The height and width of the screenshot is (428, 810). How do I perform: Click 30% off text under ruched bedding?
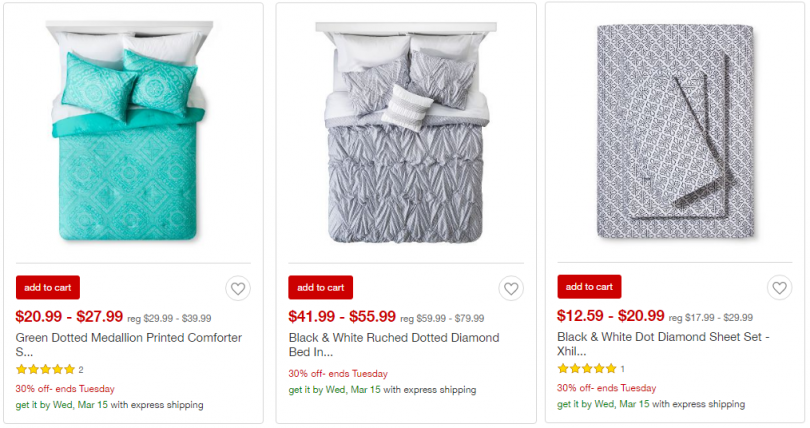tap(338, 373)
